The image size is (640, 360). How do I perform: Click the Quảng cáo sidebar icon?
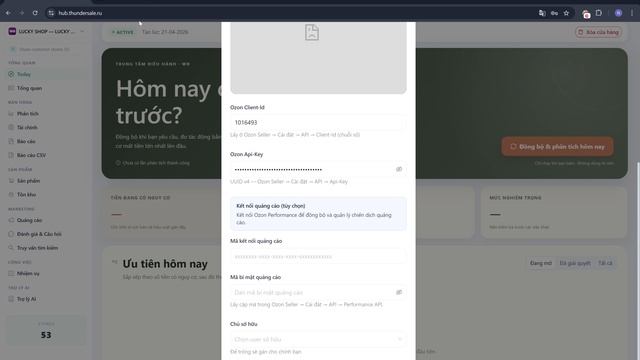11,220
